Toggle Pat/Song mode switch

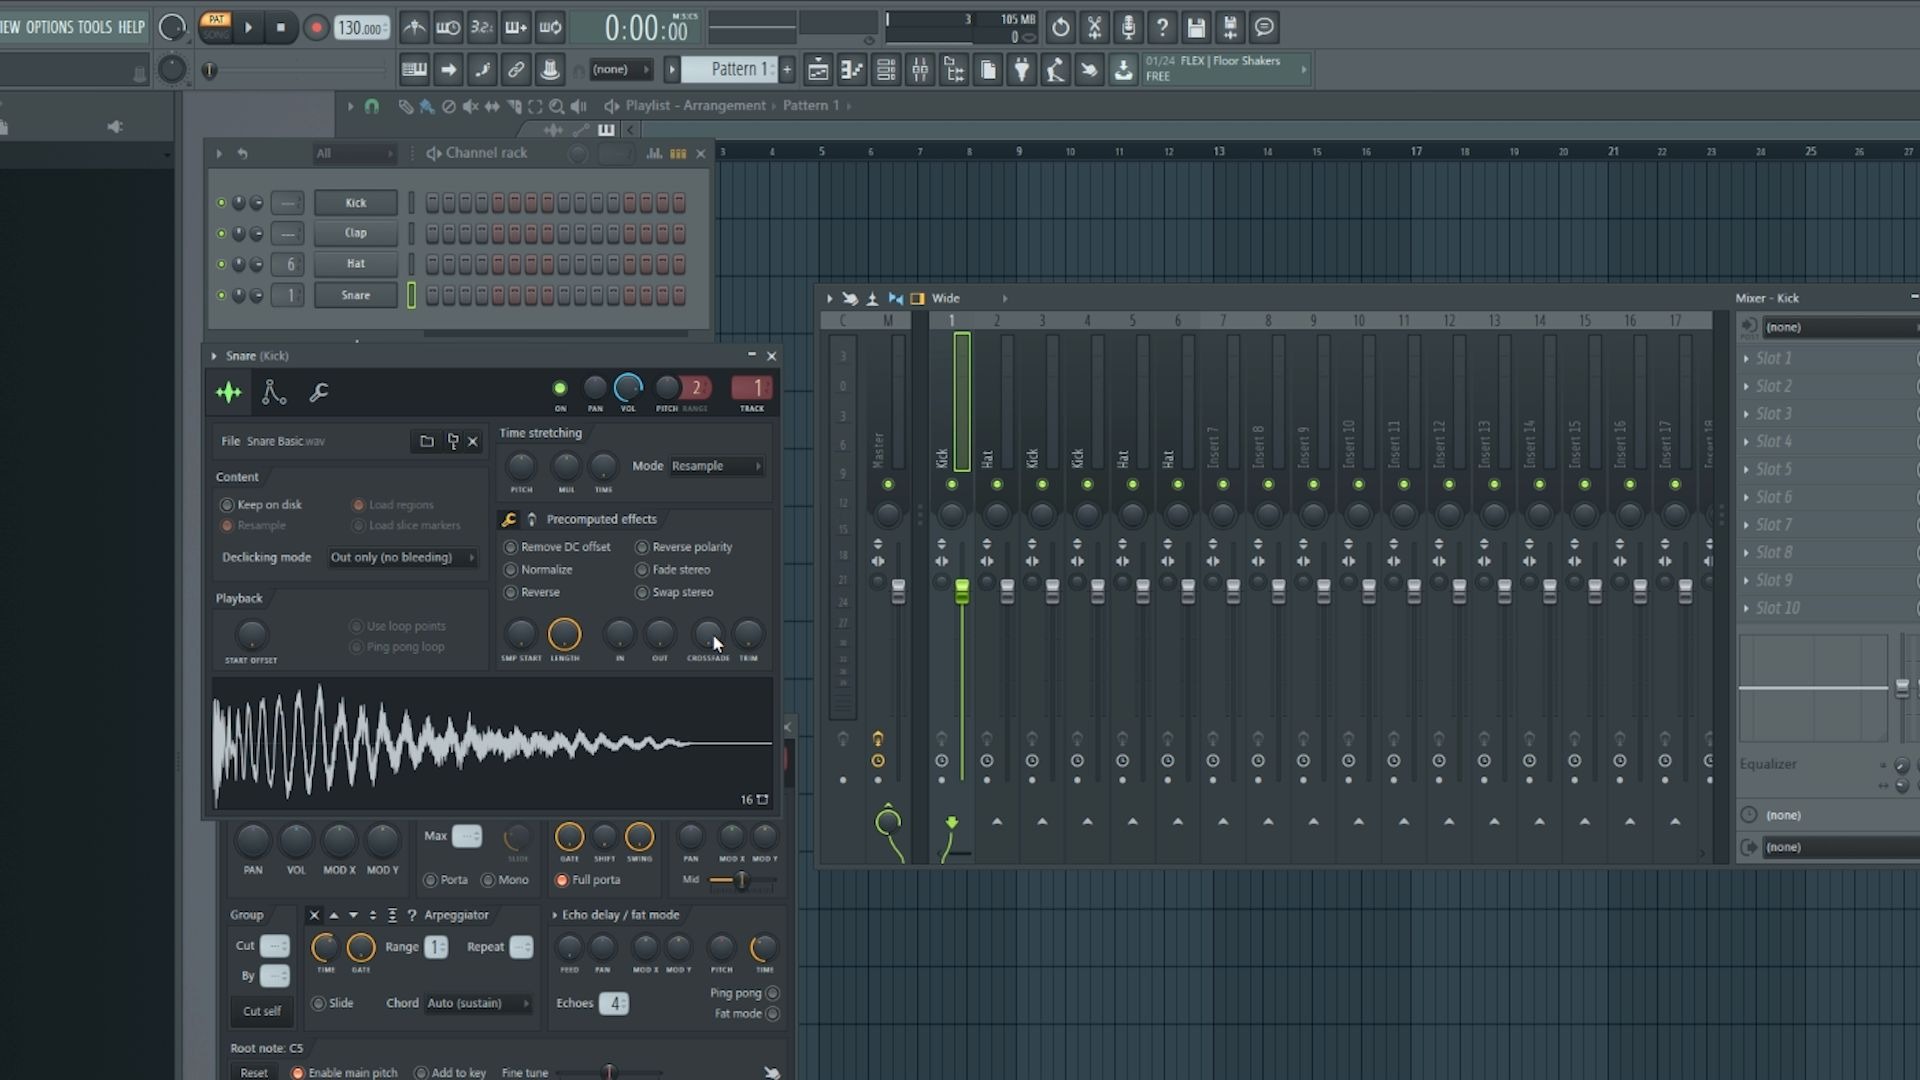215,27
